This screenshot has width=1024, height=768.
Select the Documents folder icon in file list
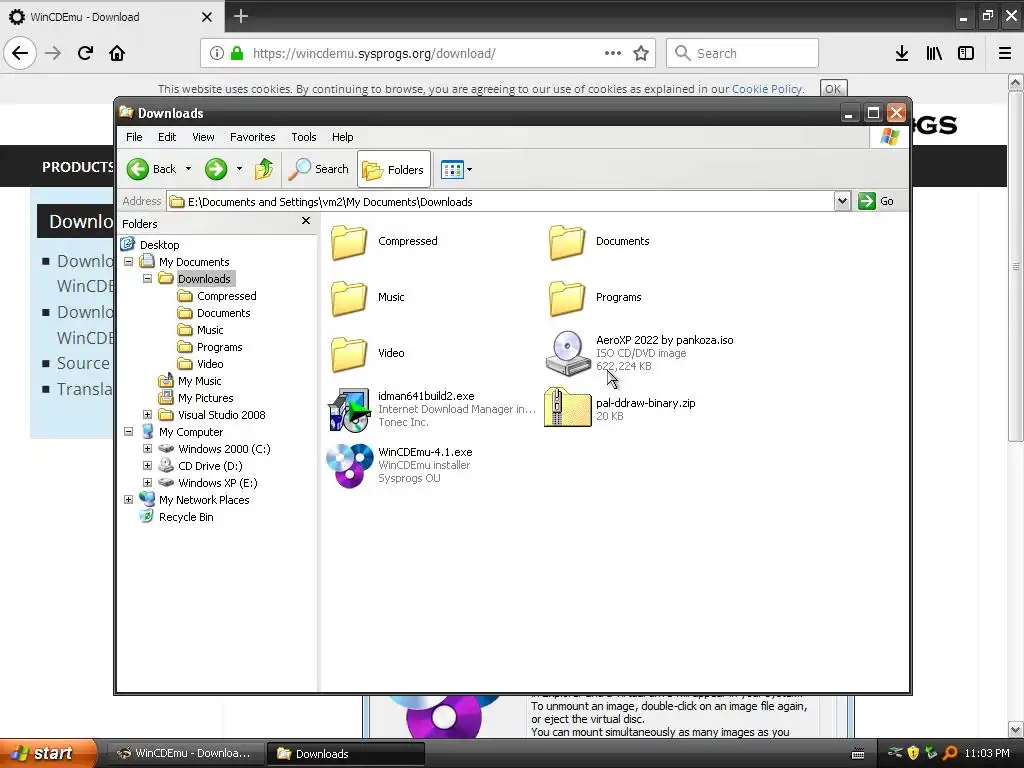point(567,242)
